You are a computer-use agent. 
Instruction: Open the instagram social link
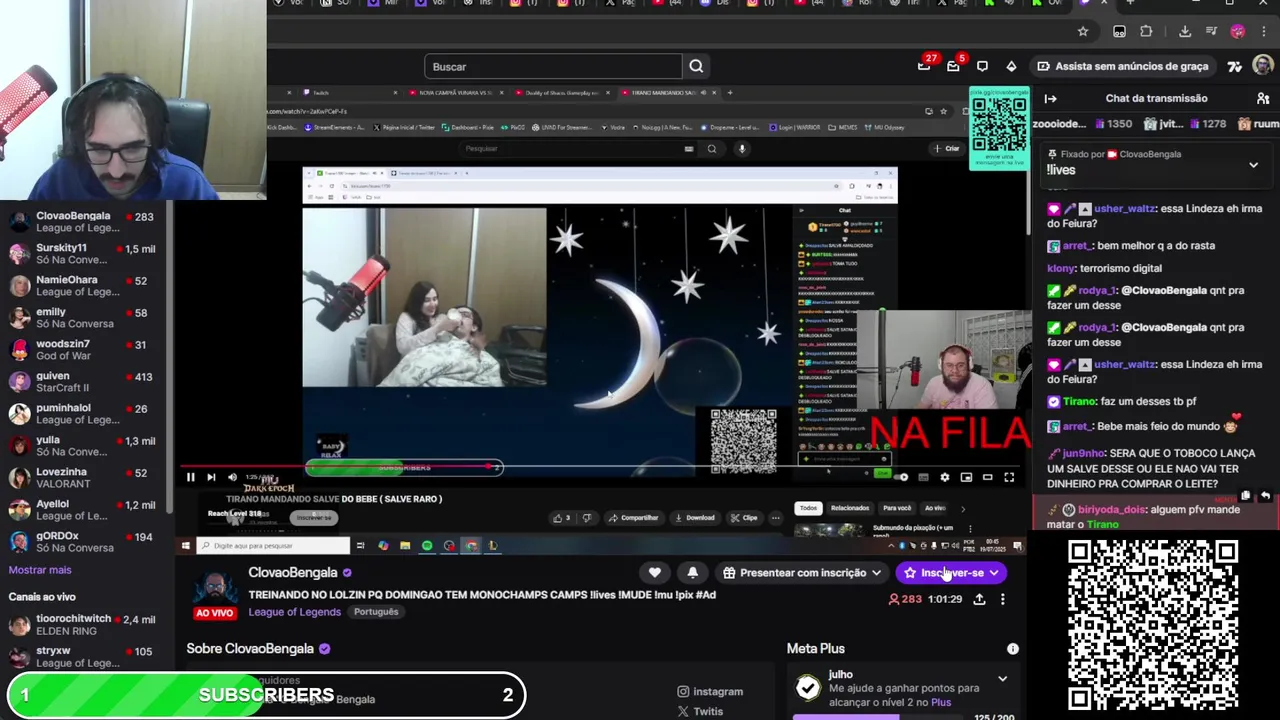[710, 691]
